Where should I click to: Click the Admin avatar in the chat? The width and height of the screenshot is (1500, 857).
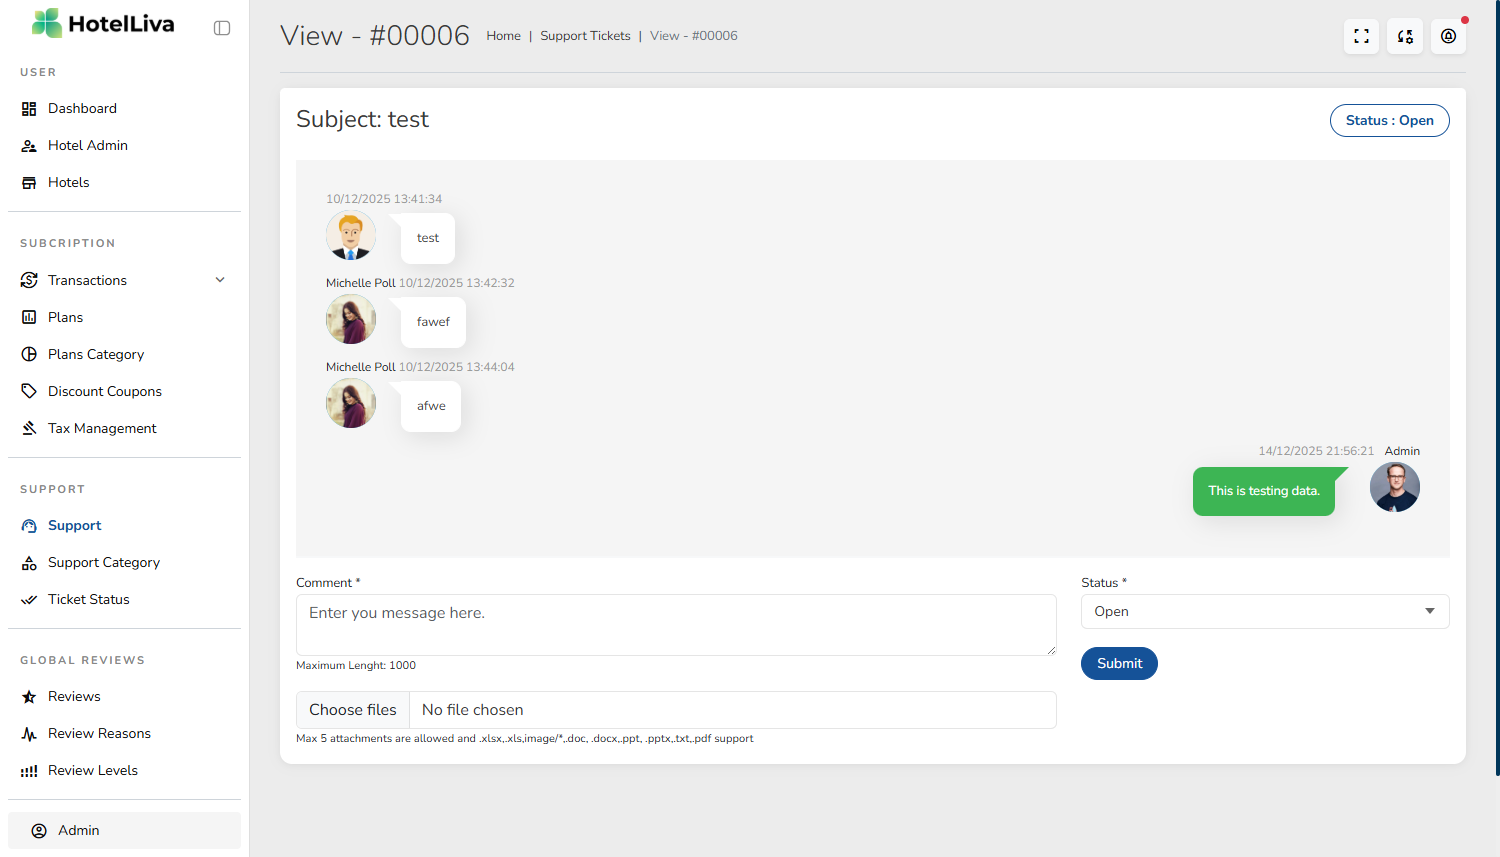pos(1394,488)
